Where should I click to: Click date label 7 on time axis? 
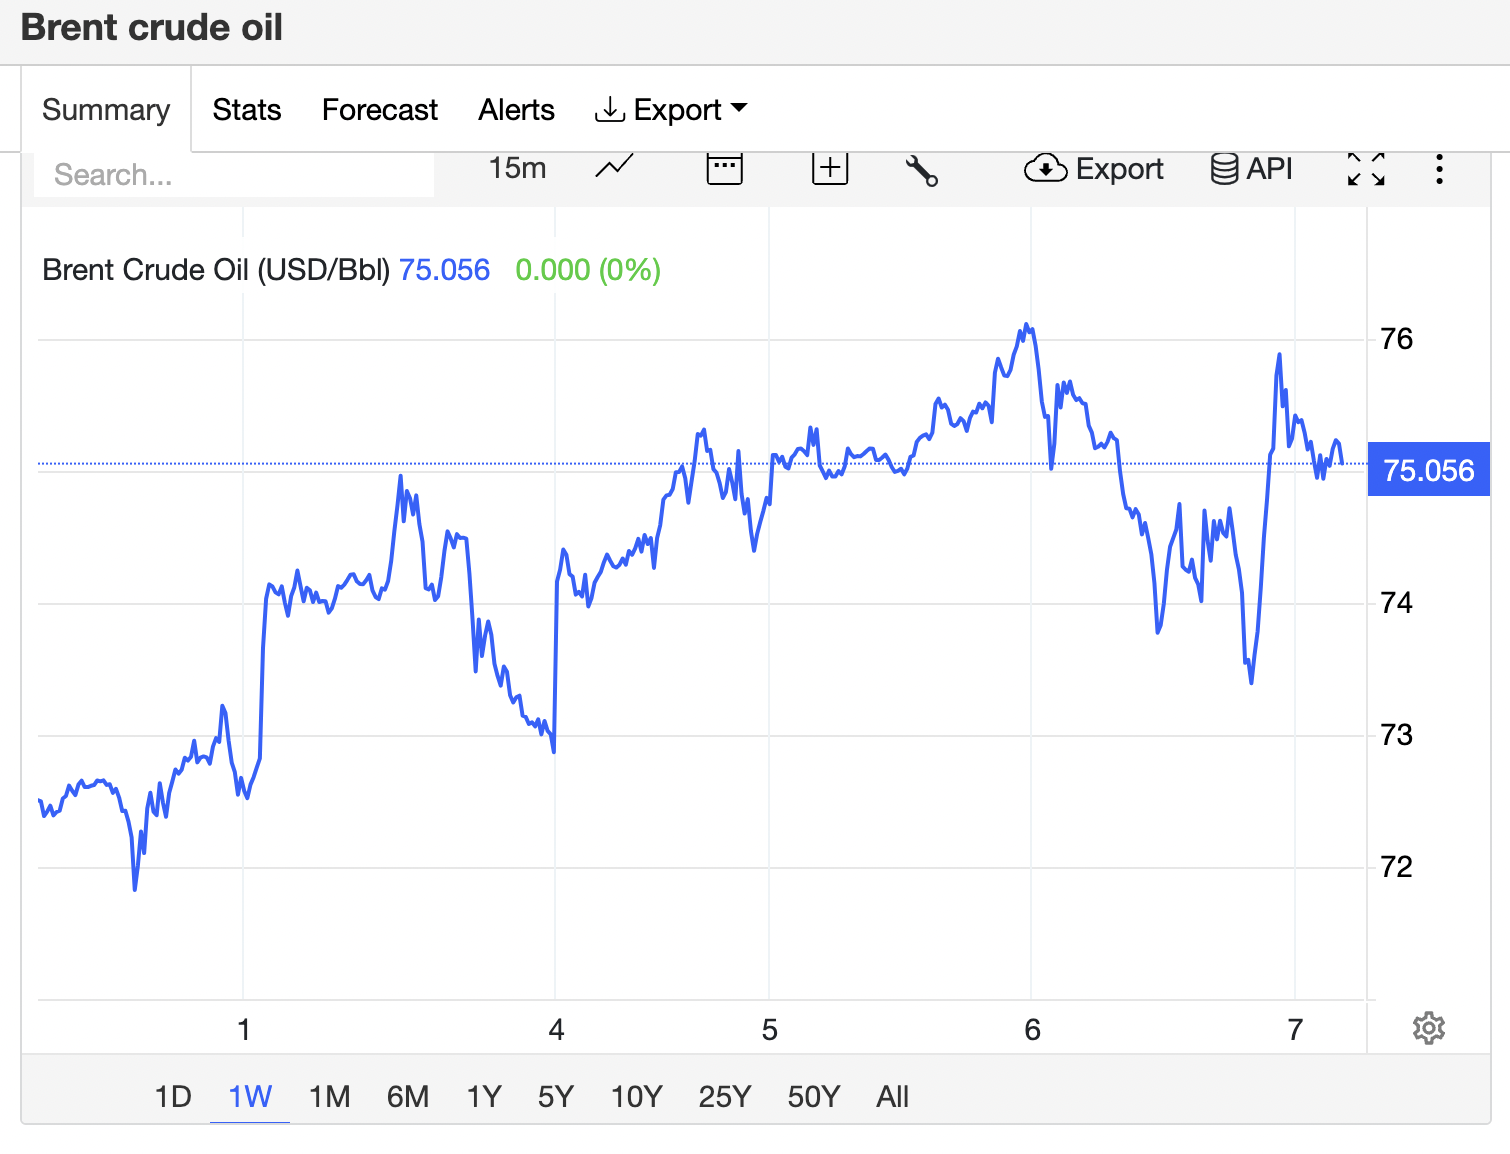(1295, 1030)
